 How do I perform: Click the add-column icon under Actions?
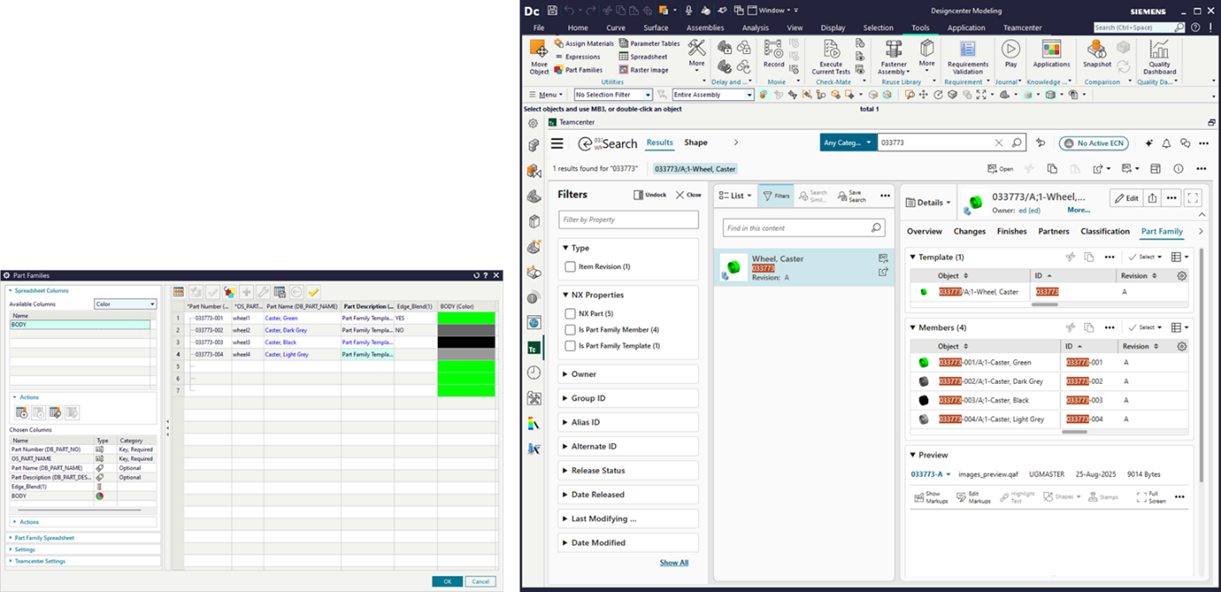[x=21, y=412]
